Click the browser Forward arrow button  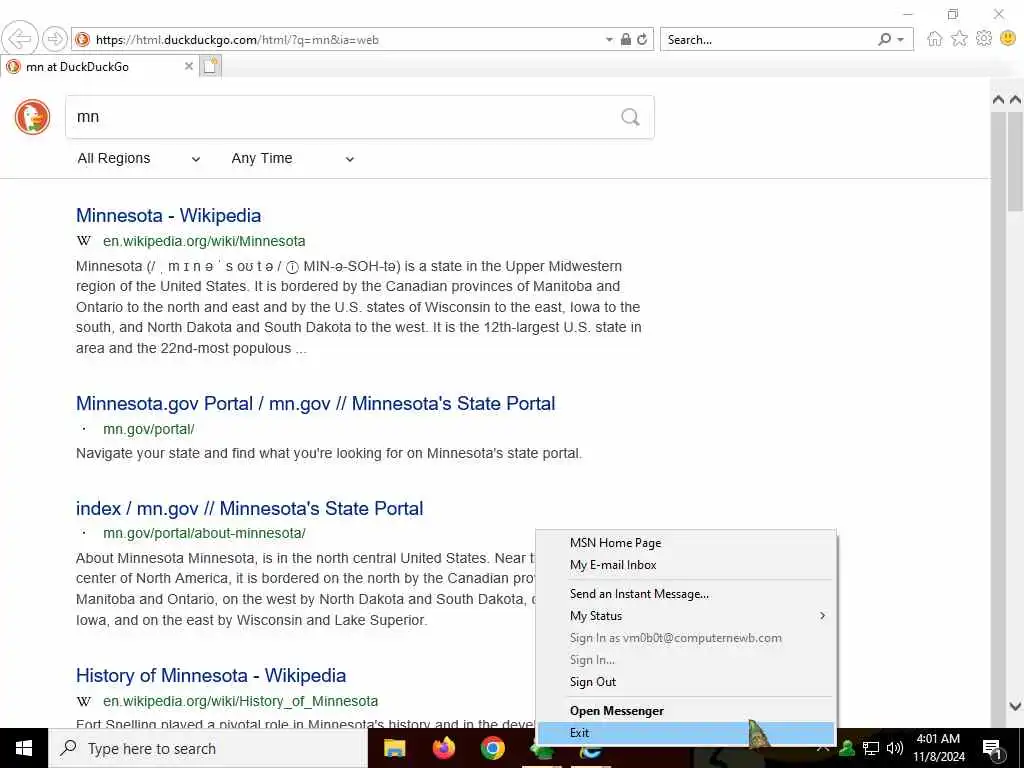click(55, 39)
